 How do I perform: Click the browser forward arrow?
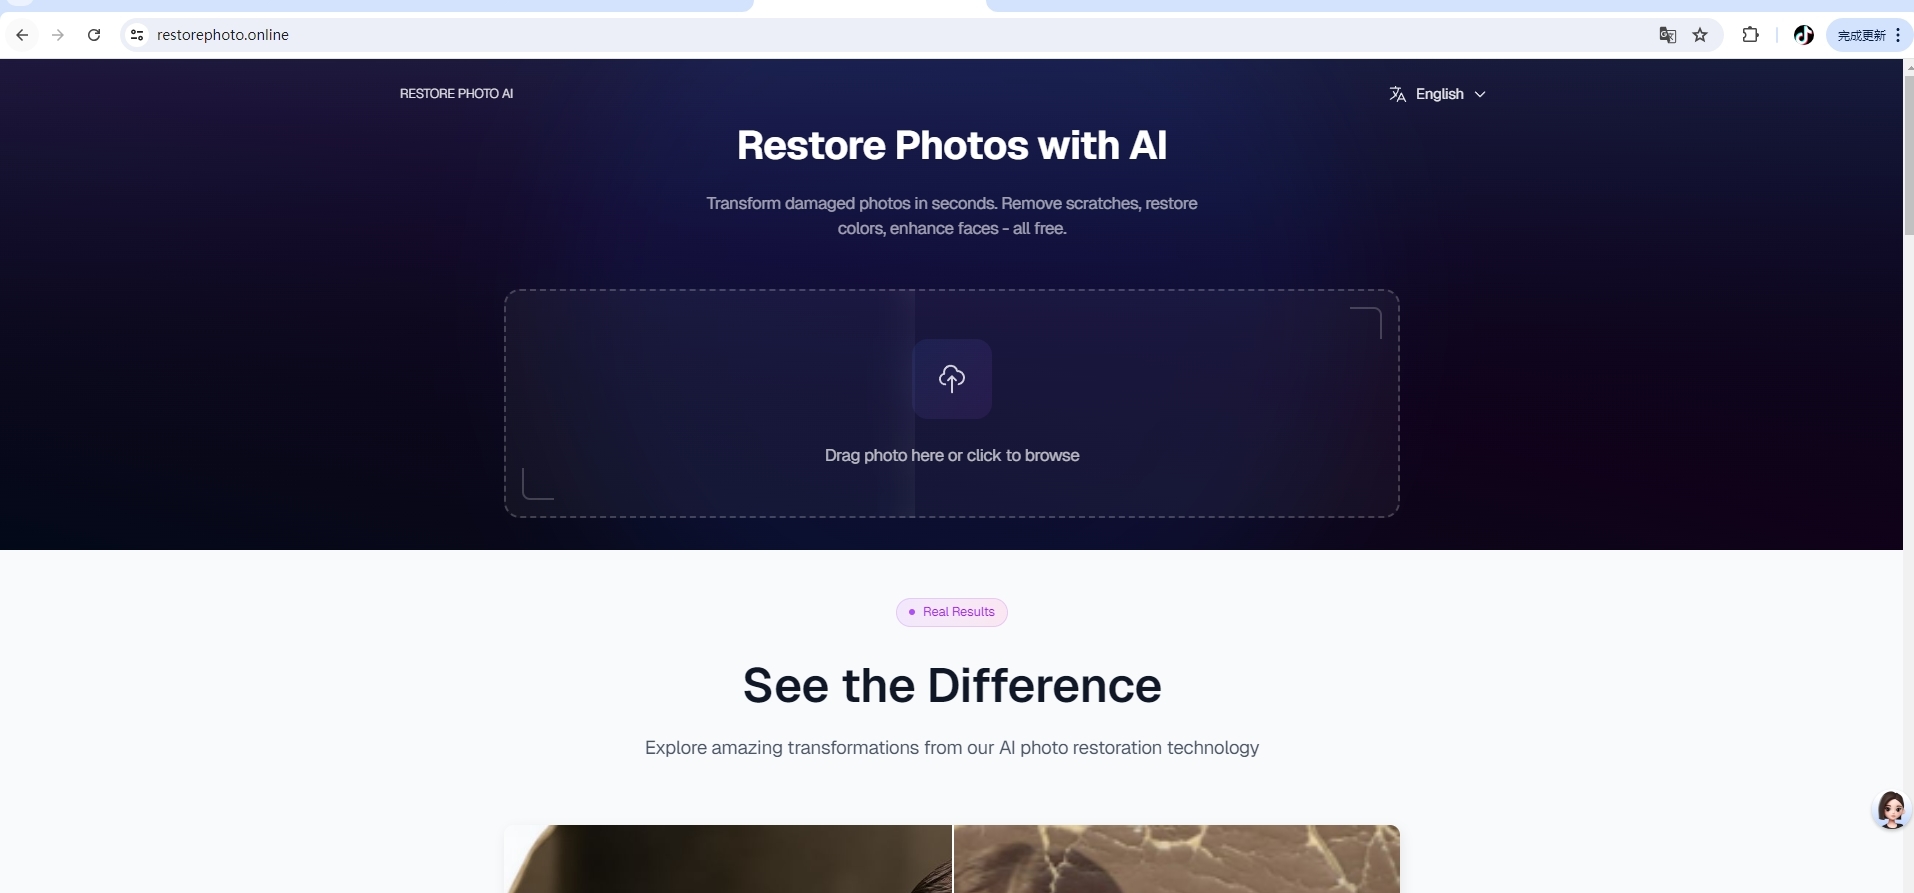click(58, 35)
